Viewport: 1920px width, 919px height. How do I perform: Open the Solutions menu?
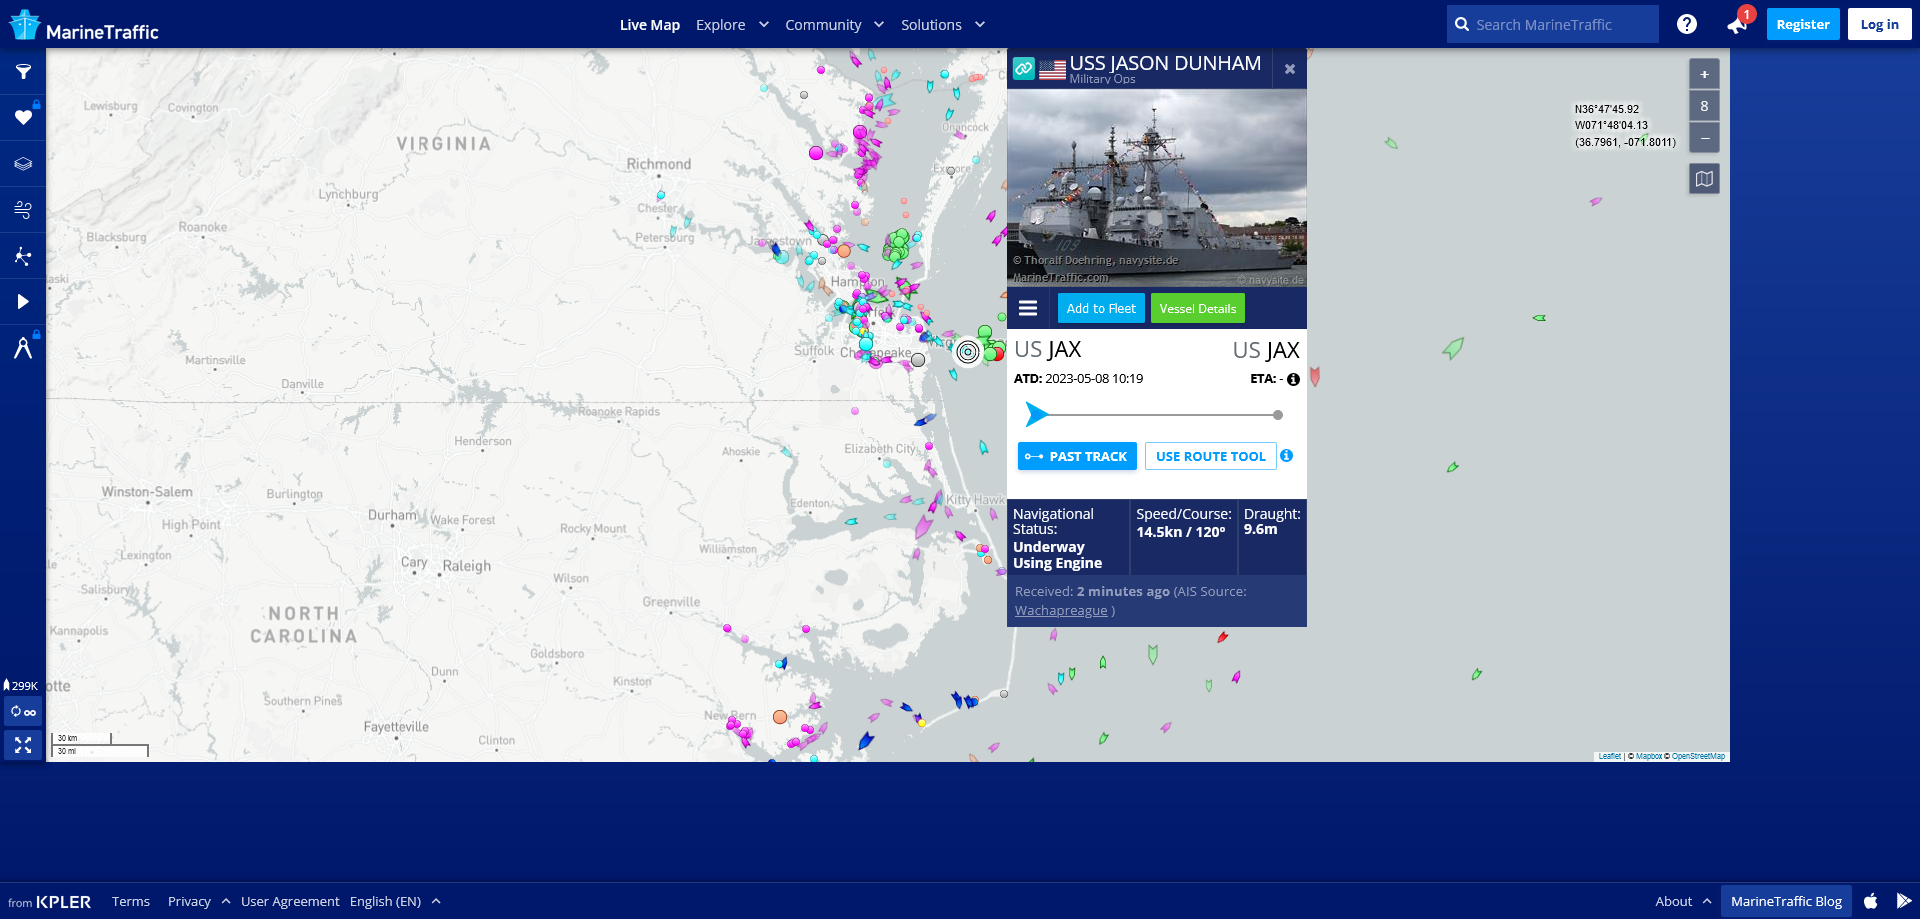click(x=931, y=25)
